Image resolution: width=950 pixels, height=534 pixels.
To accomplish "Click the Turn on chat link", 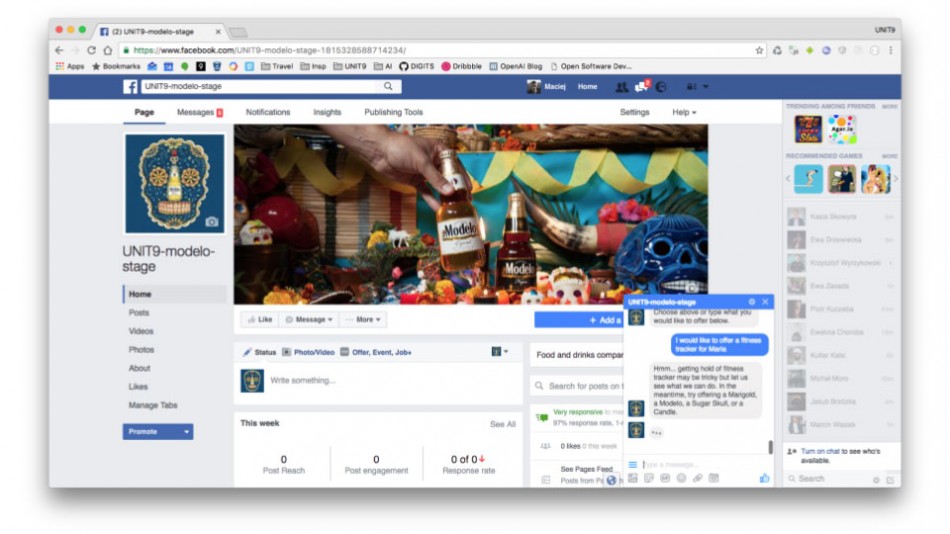I will pyautogui.click(x=820, y=452).
